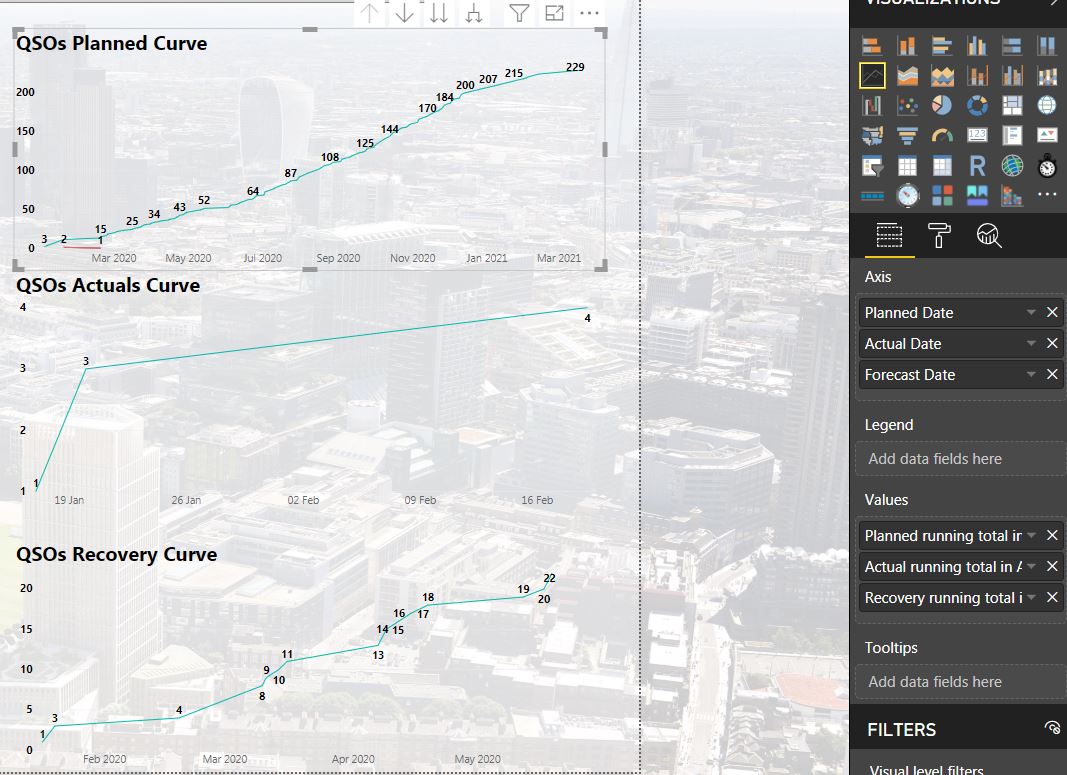The height and width of the screenshot is (775, 1067).
Task: Open Forecast Date field dropdown arrow
Action: pos(1031,374)
